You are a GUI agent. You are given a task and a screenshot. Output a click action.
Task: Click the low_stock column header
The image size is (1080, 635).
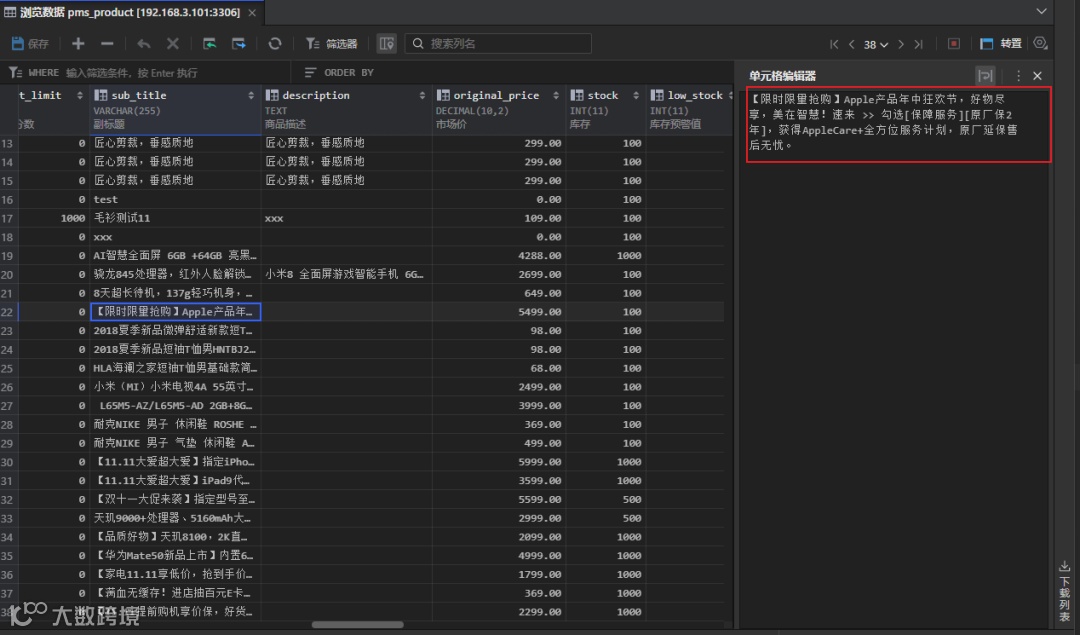(x=689, y=110)
